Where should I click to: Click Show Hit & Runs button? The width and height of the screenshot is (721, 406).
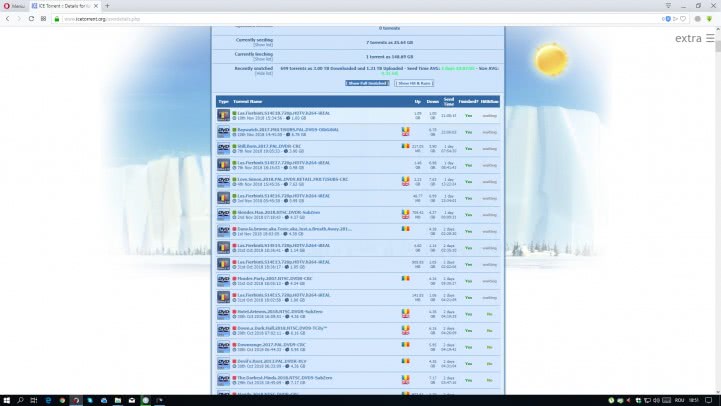click(416, 82)
